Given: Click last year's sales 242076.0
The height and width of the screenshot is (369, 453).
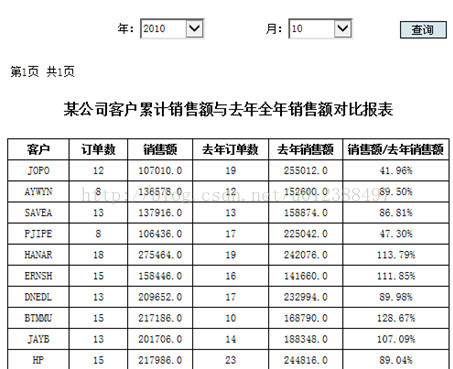Looking at the screenshot, I should pos(306,255).
